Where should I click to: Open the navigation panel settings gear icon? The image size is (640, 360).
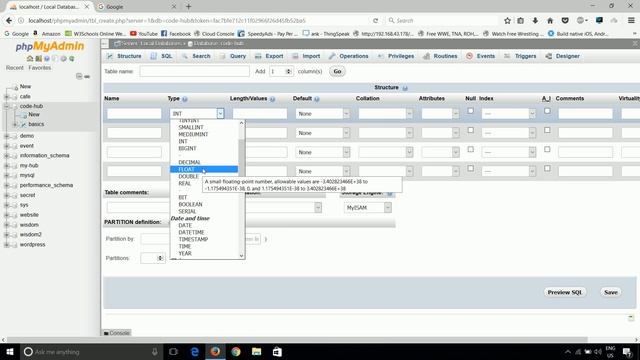coord(63,59)
